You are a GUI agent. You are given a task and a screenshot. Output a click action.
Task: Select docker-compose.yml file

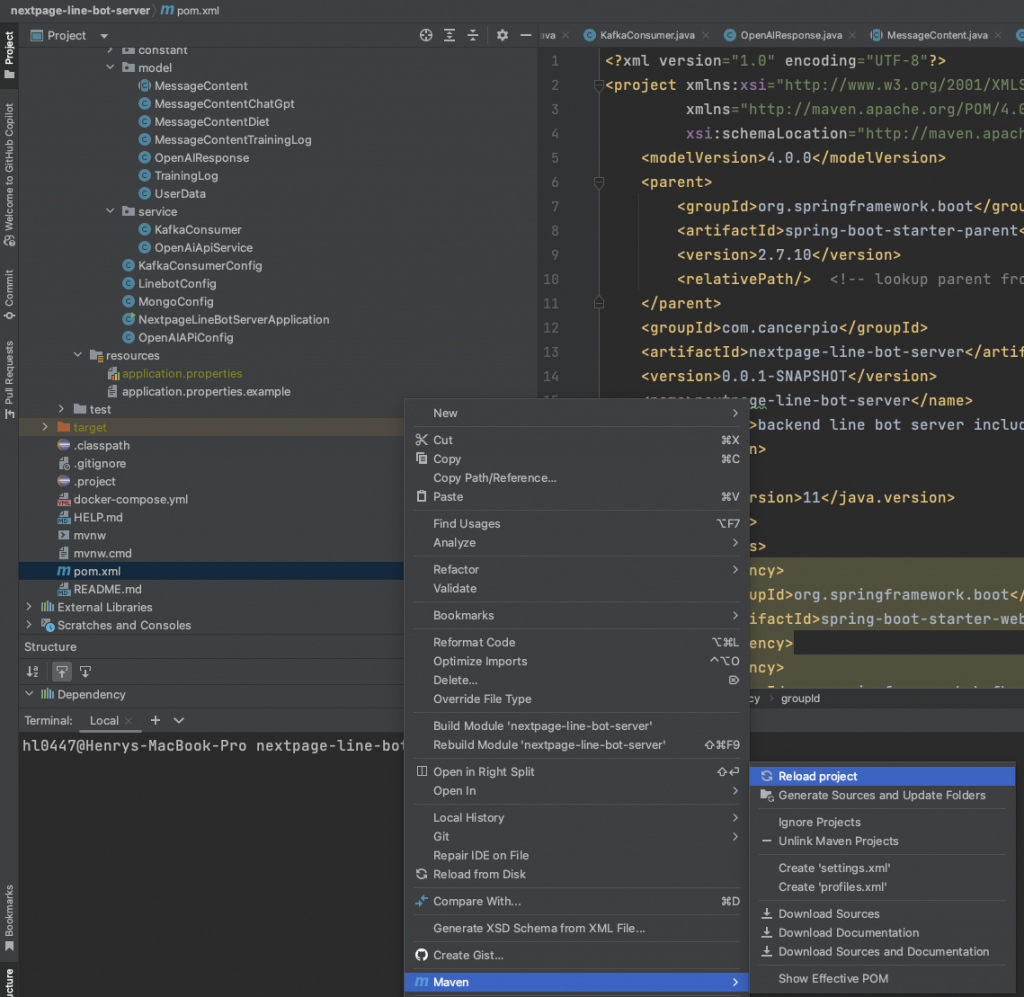tap(130, 499)
